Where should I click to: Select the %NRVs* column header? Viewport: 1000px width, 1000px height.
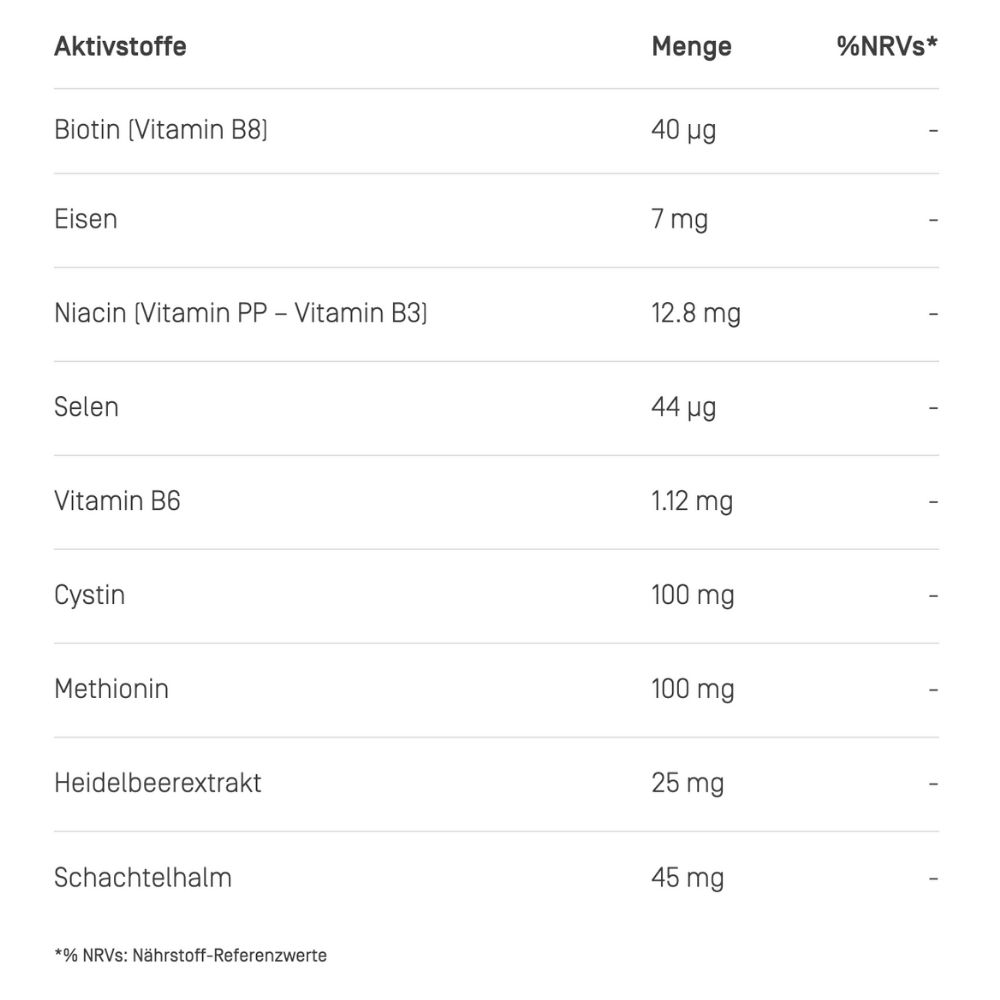887,46
